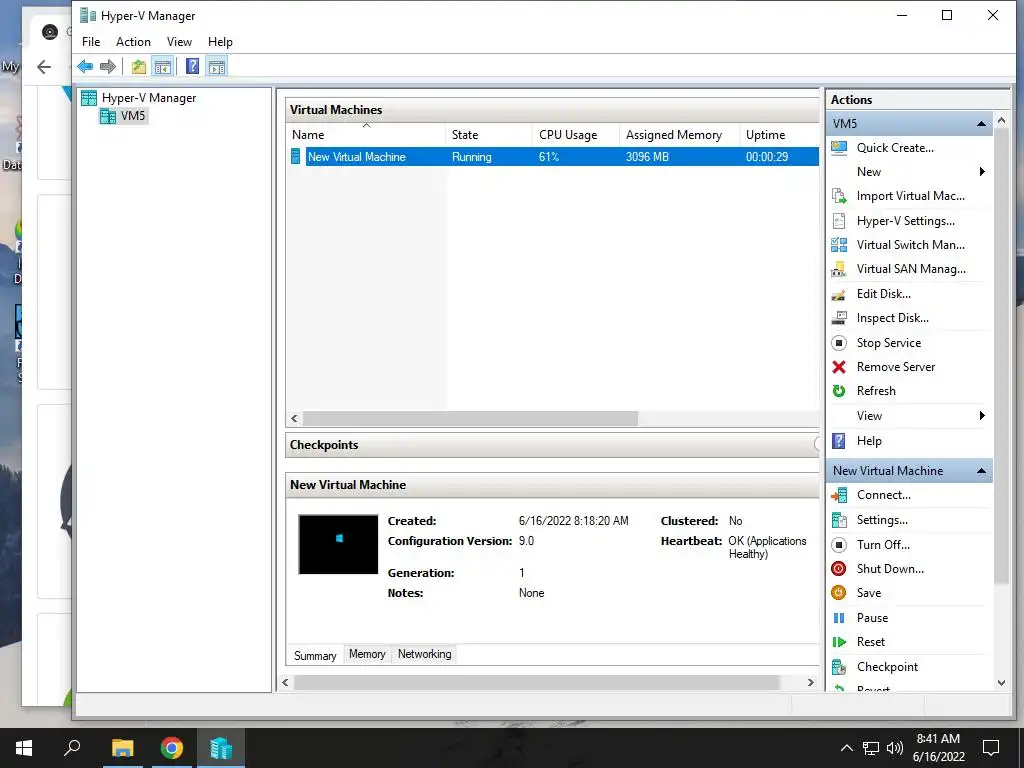The width and height of the screenshot is (1024, 768).
Task: Open File Explorer from taskbar
Action: point(122,748)
